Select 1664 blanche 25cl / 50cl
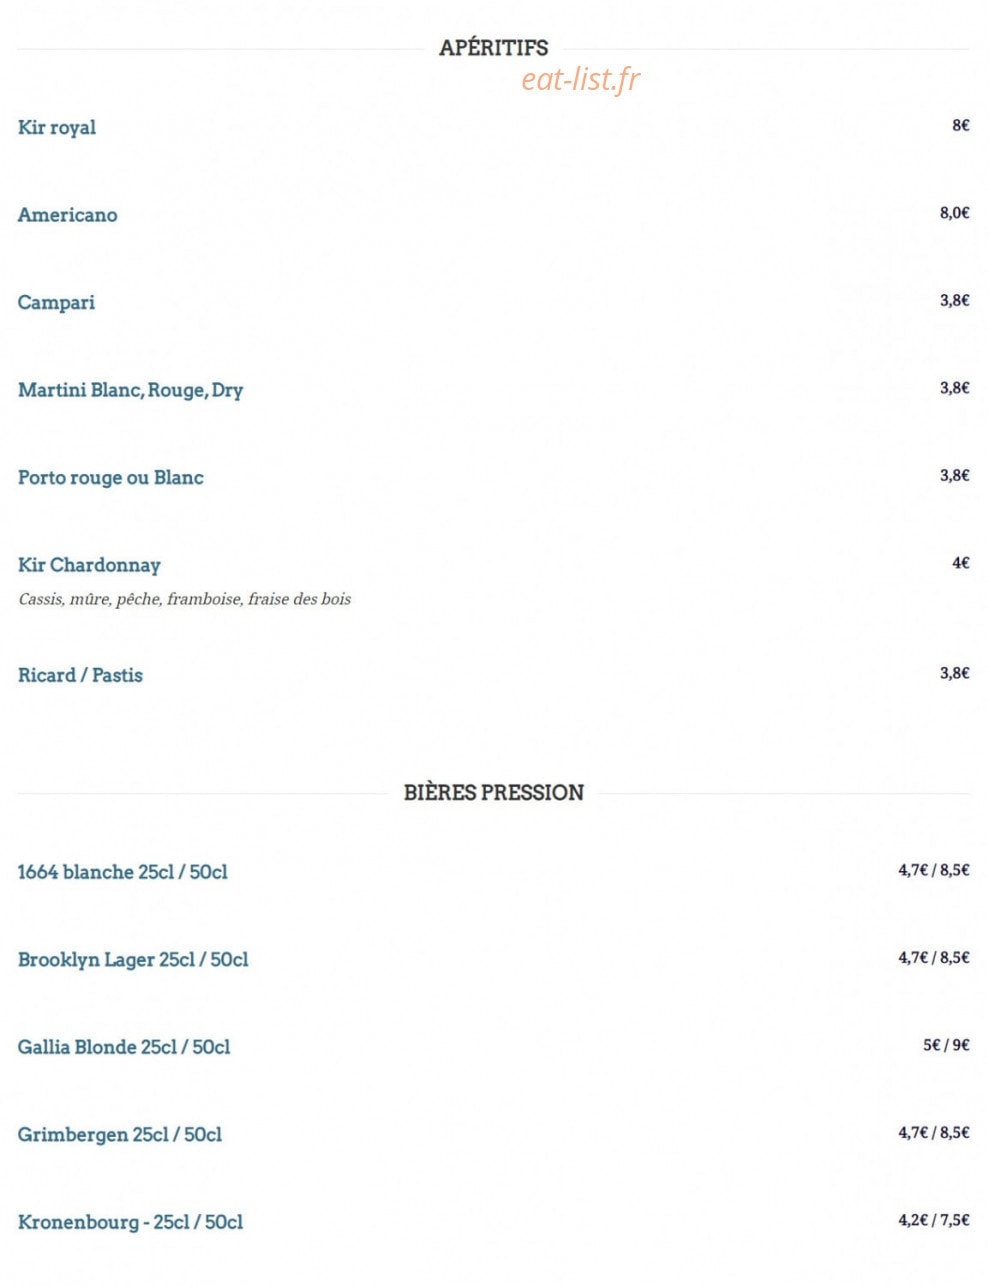 (122, 872)
